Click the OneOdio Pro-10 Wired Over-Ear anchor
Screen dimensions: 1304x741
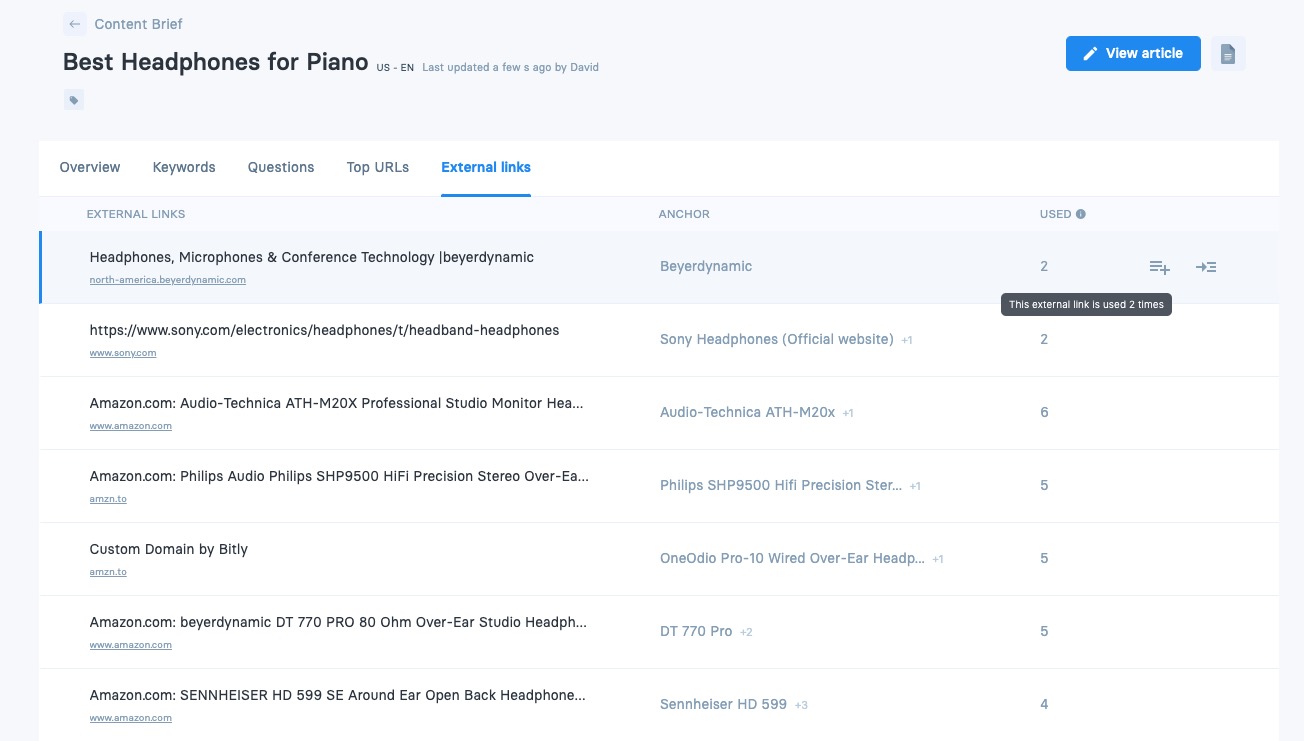[793, 558]
